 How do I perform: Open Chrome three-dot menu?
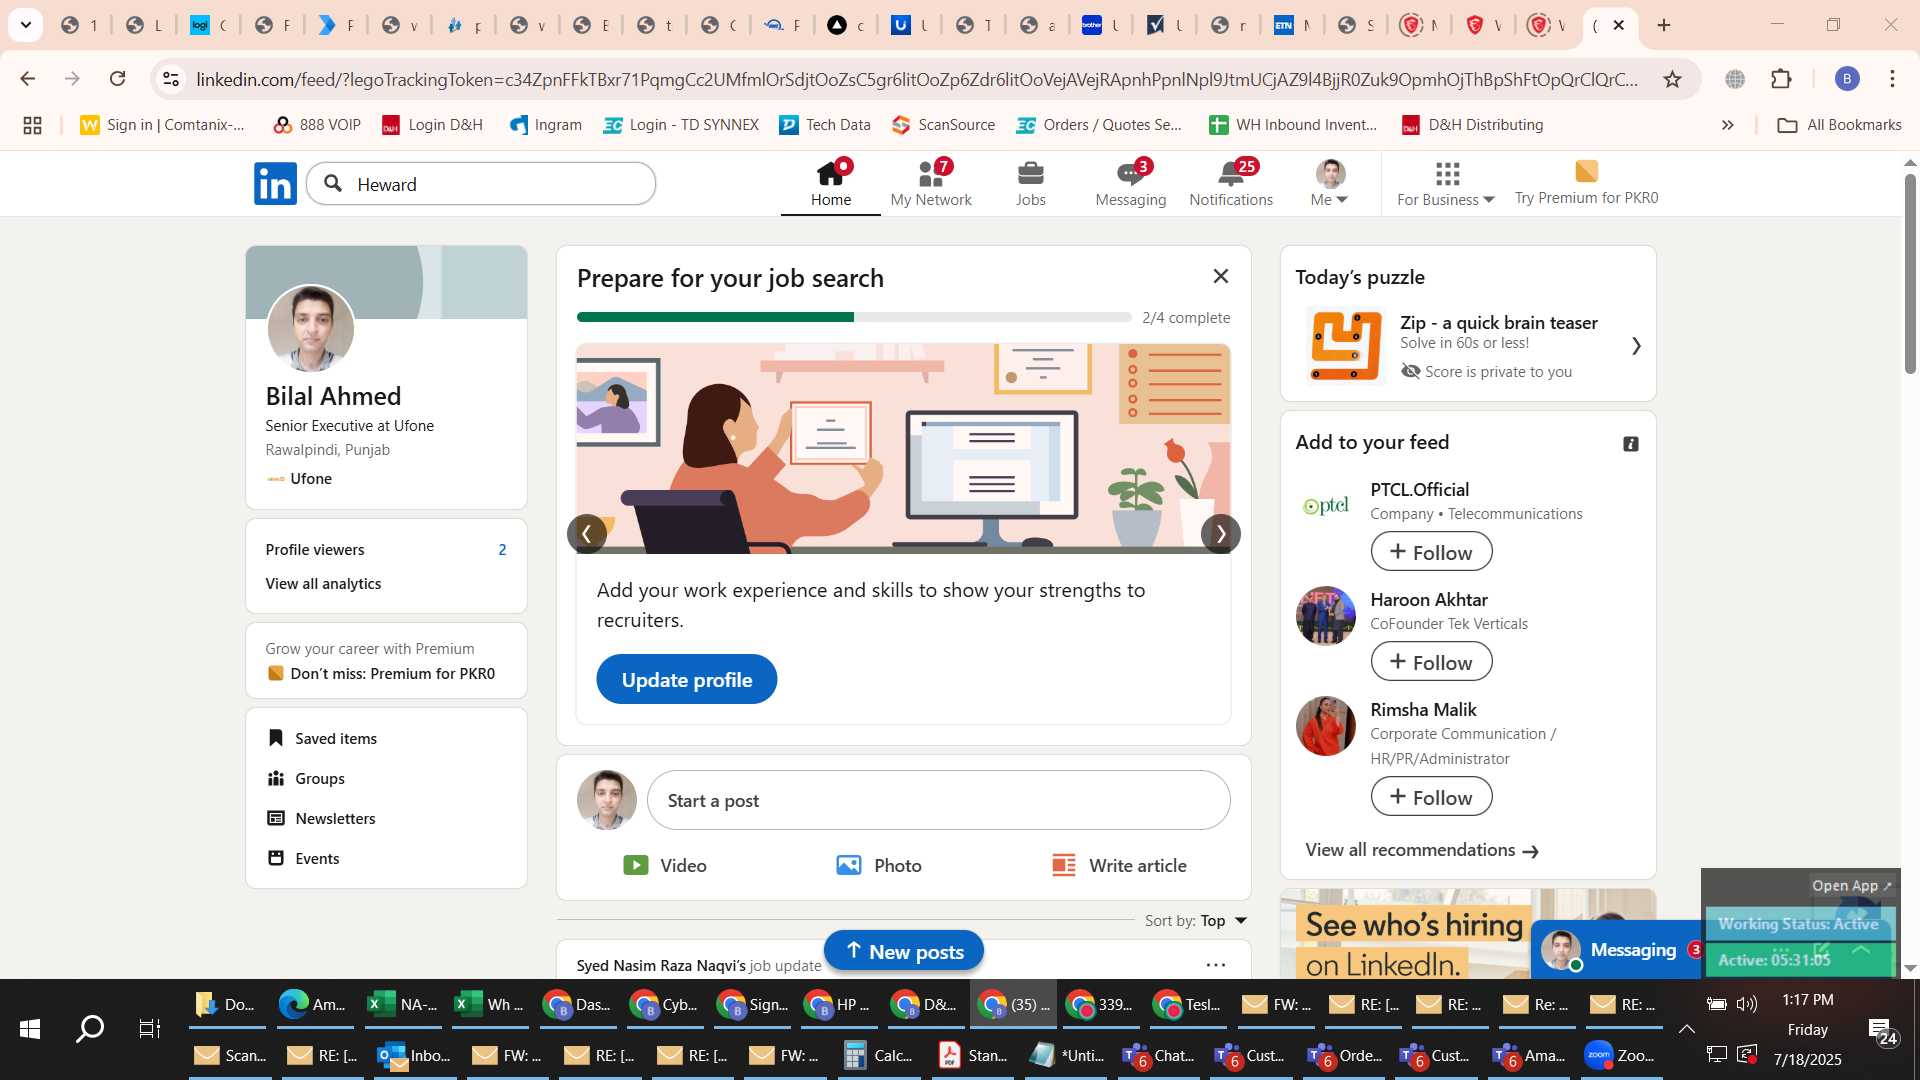pyautogui.click(x=1892, y=79)
